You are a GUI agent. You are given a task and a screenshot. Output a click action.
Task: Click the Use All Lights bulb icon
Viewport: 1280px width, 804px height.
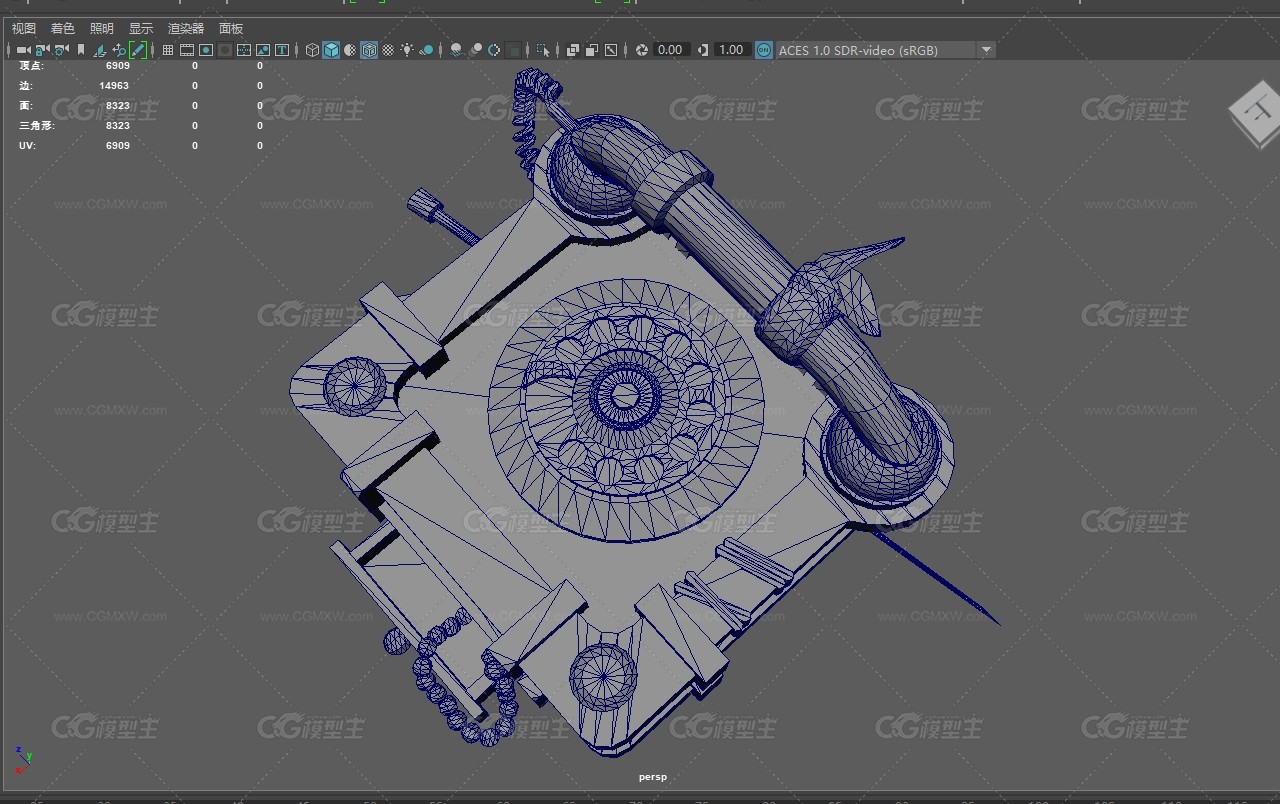coord(408,50)
